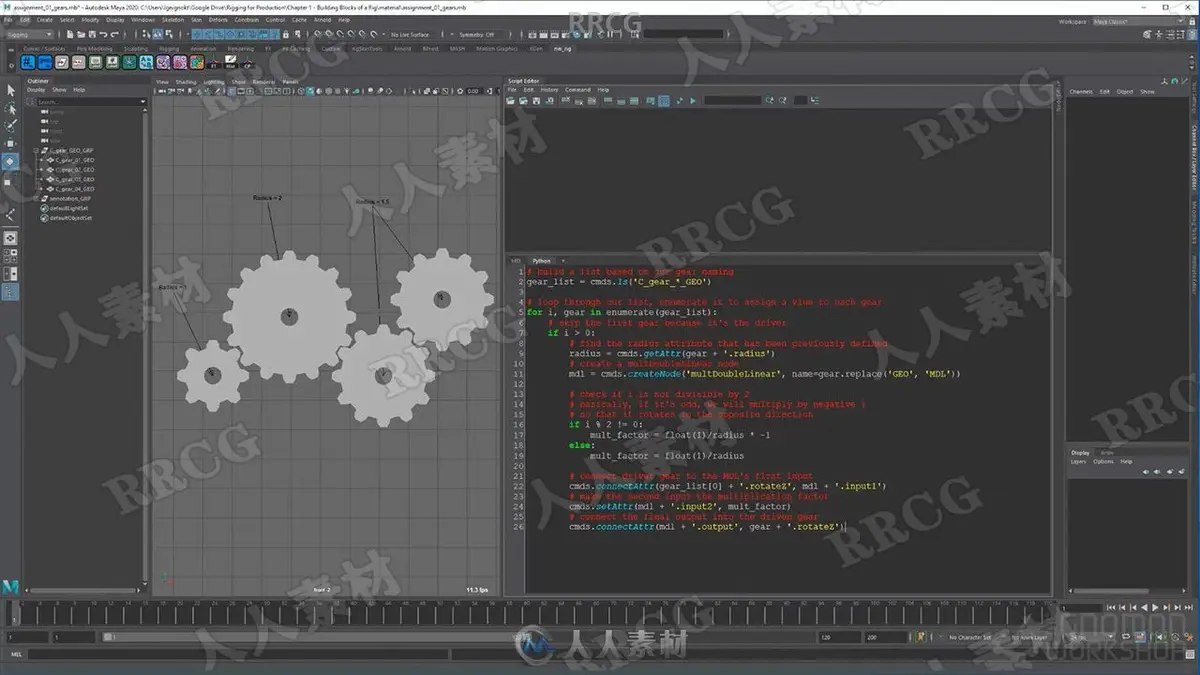The image size is (1200, 675).
Task: Switch to the Python tab in Script Editor
Action: 541,260
